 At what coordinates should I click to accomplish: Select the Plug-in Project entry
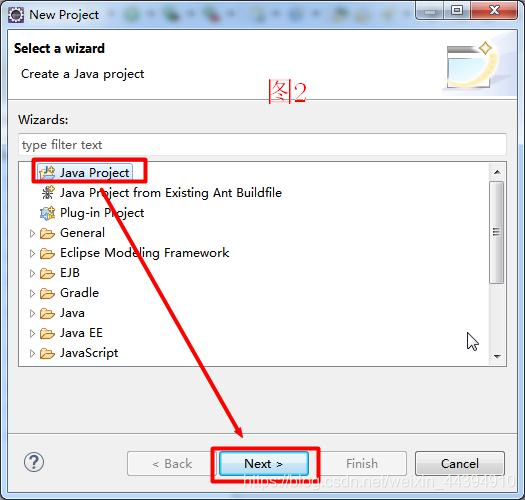click(102, 213)
